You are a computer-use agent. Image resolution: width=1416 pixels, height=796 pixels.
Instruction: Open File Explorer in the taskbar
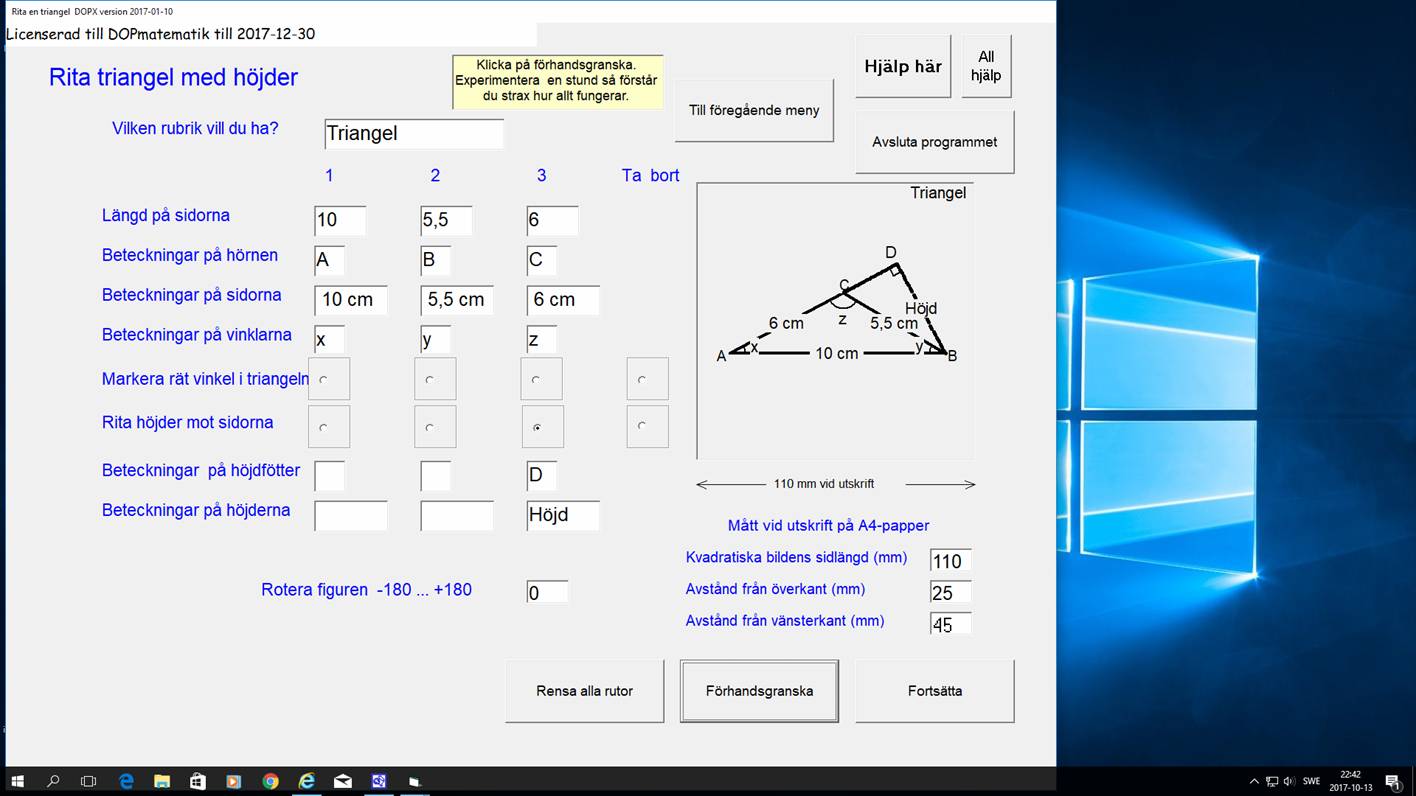tap(162, 781)
